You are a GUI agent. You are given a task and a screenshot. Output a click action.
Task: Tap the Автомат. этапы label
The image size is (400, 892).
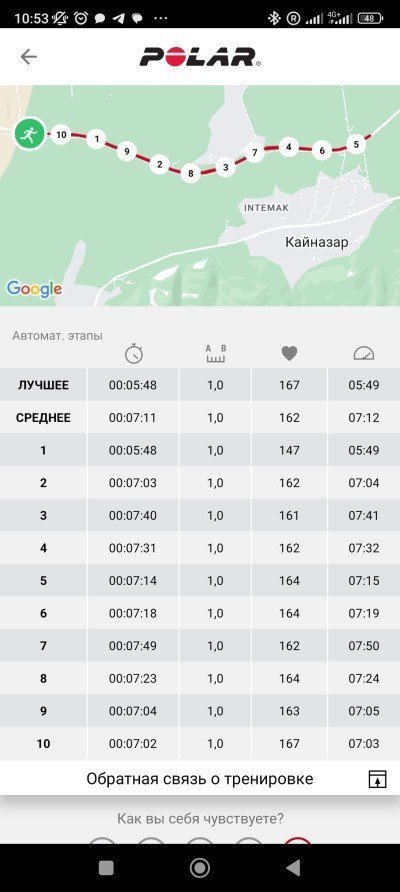(x=57, y=336)
